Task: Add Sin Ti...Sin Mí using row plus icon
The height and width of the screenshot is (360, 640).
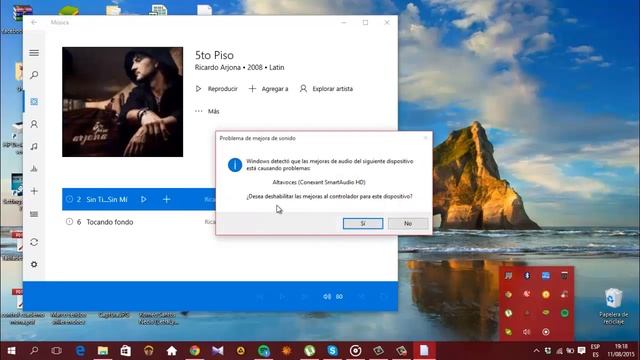Action: tap(167, 200)
